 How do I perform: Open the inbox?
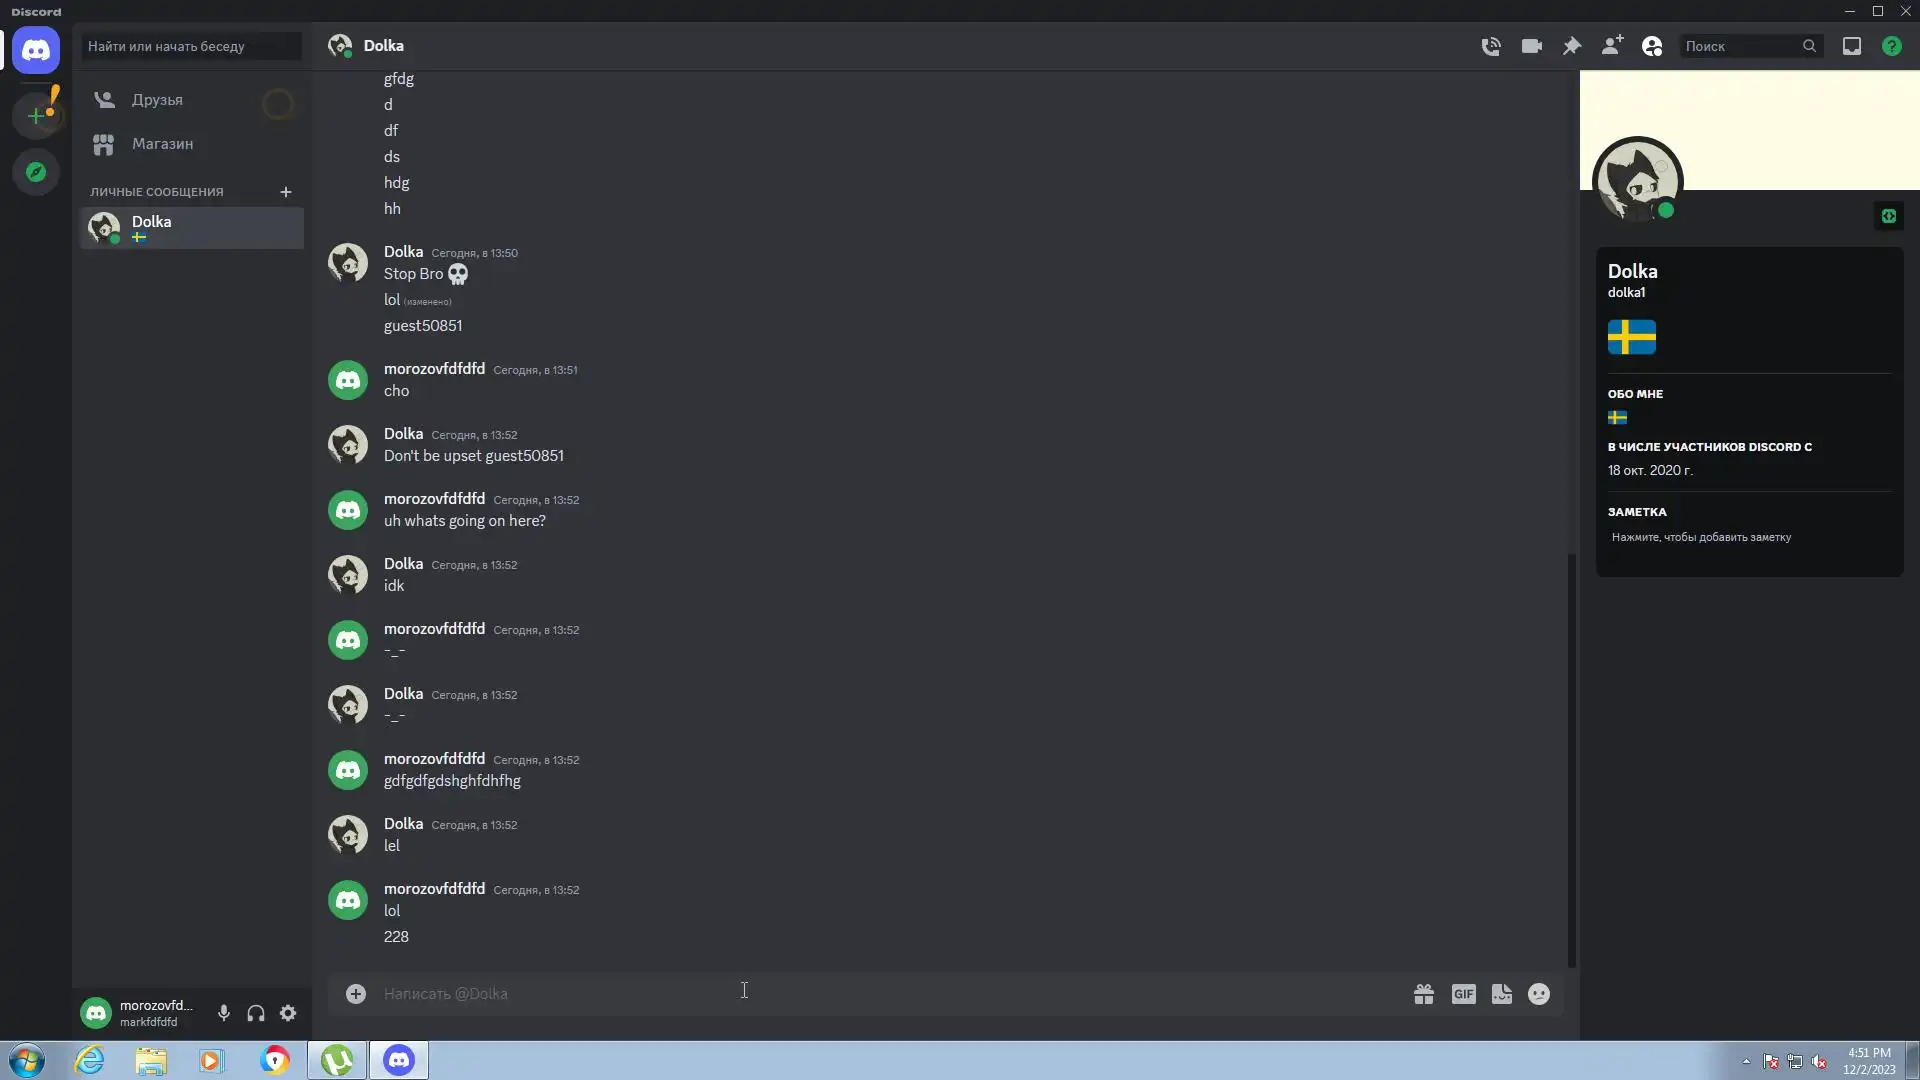1852,46
